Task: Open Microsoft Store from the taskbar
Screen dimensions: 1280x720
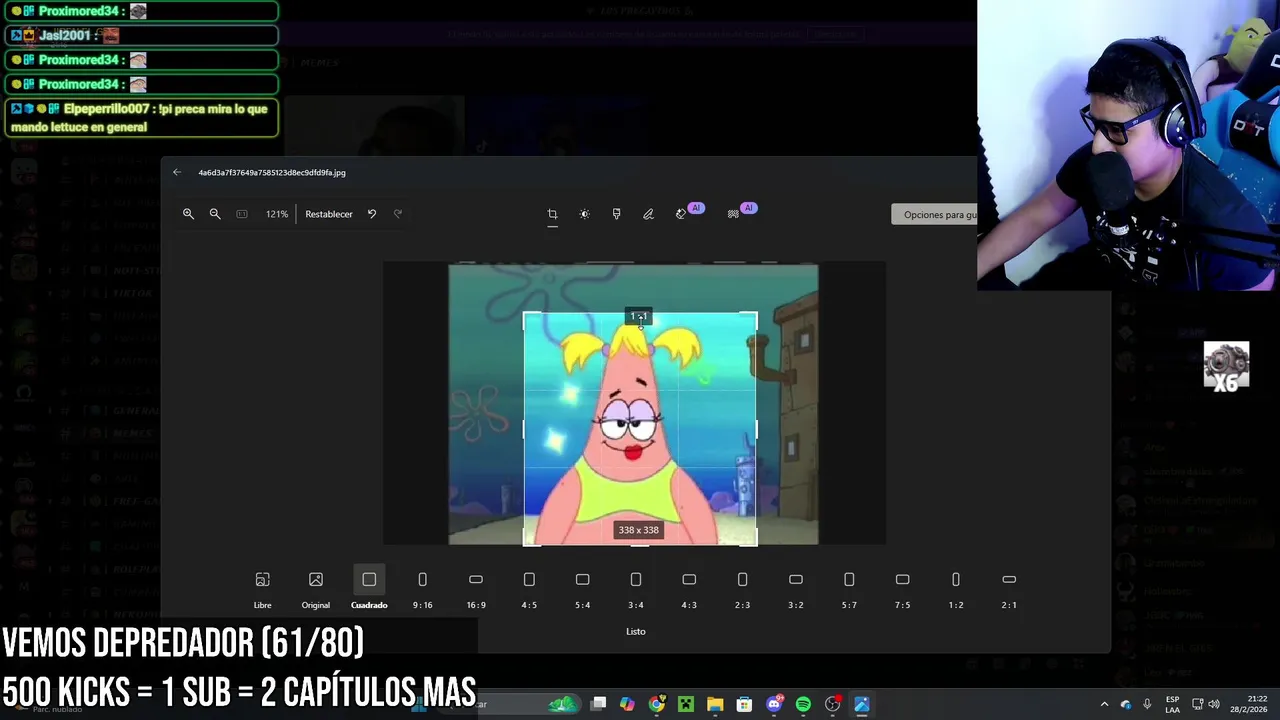Action: (744, 704)
